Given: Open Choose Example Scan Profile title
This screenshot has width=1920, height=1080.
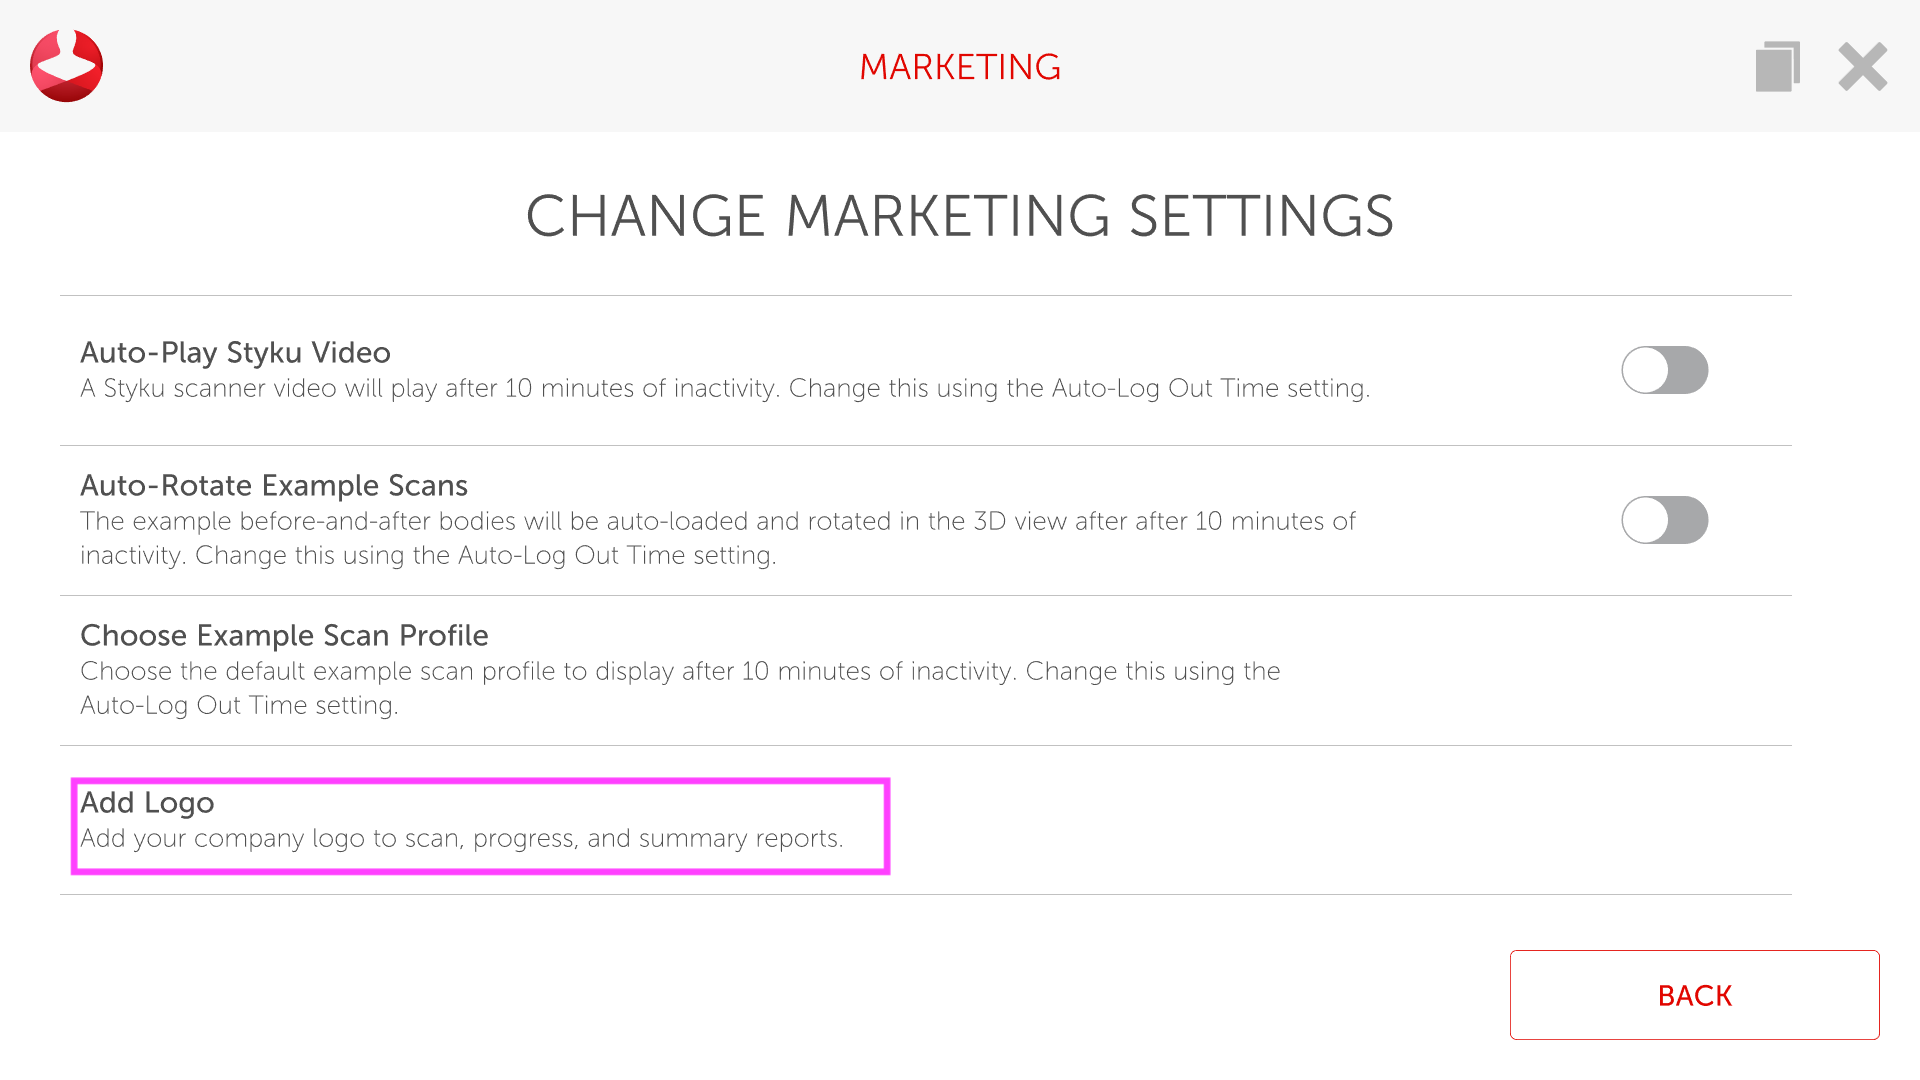Looking at the screenshot, I should point(284,635).
